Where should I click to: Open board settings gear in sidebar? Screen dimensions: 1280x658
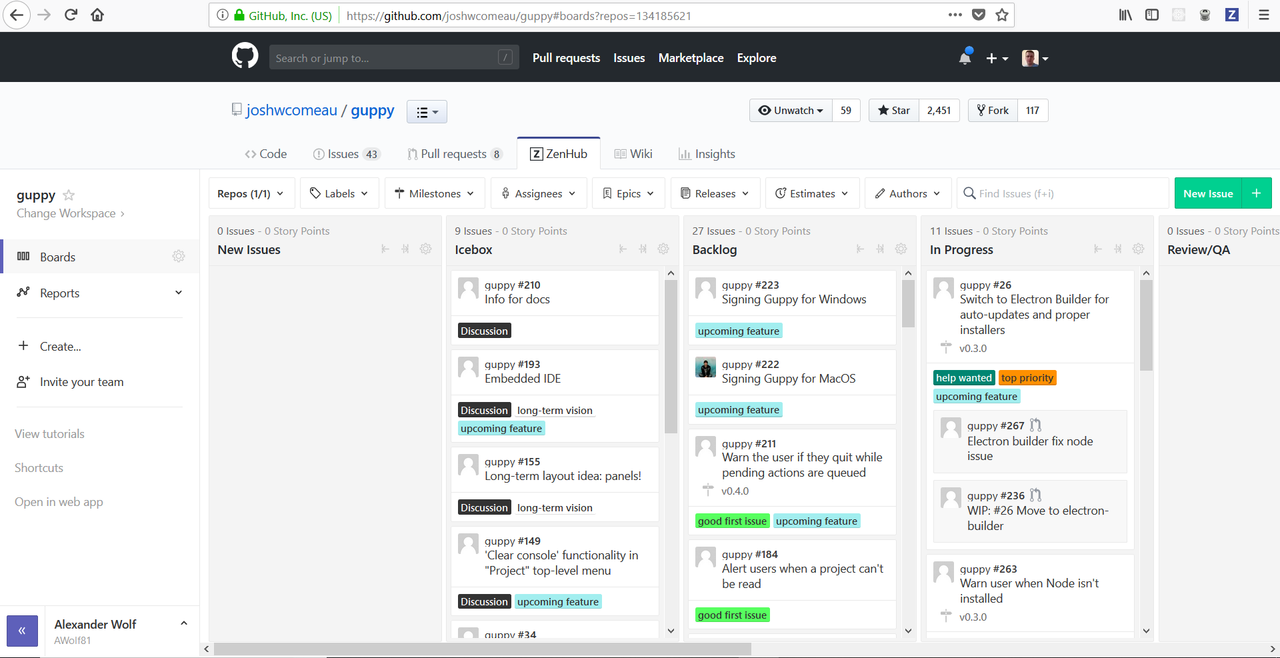click(178, 256)
